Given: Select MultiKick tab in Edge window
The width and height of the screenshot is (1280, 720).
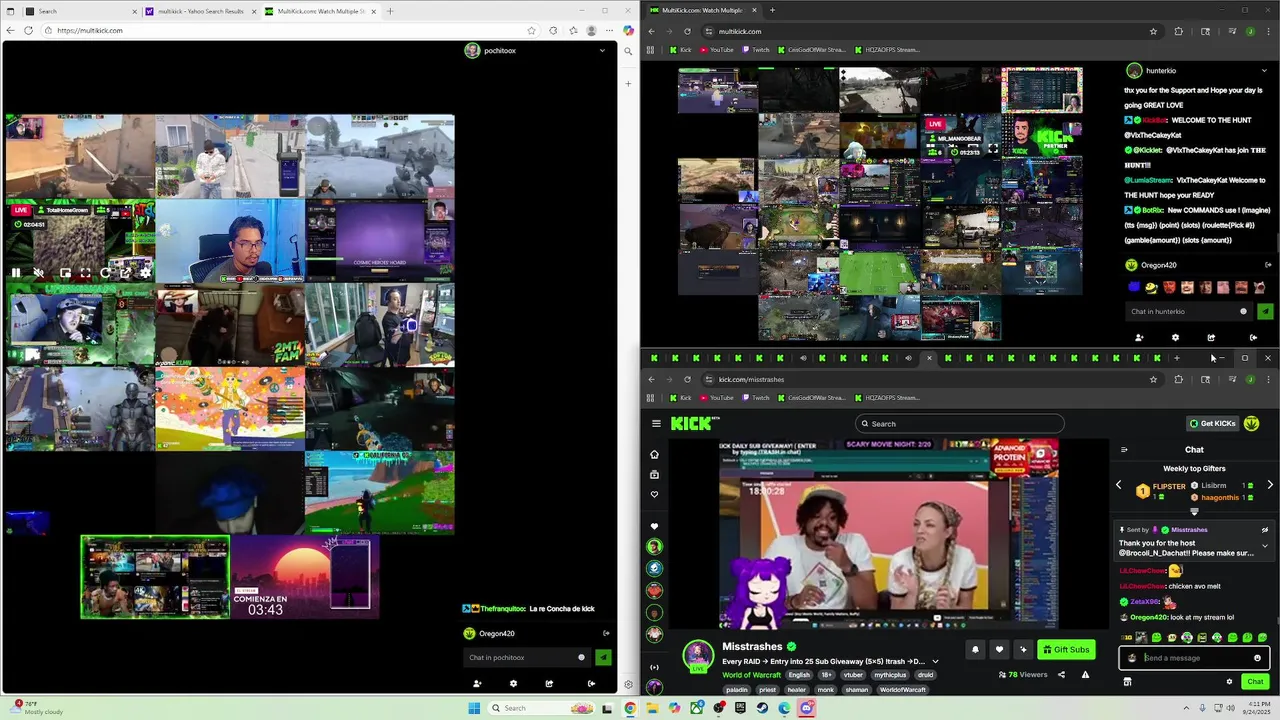Looking at the screenshot, I should coord(319,11).
